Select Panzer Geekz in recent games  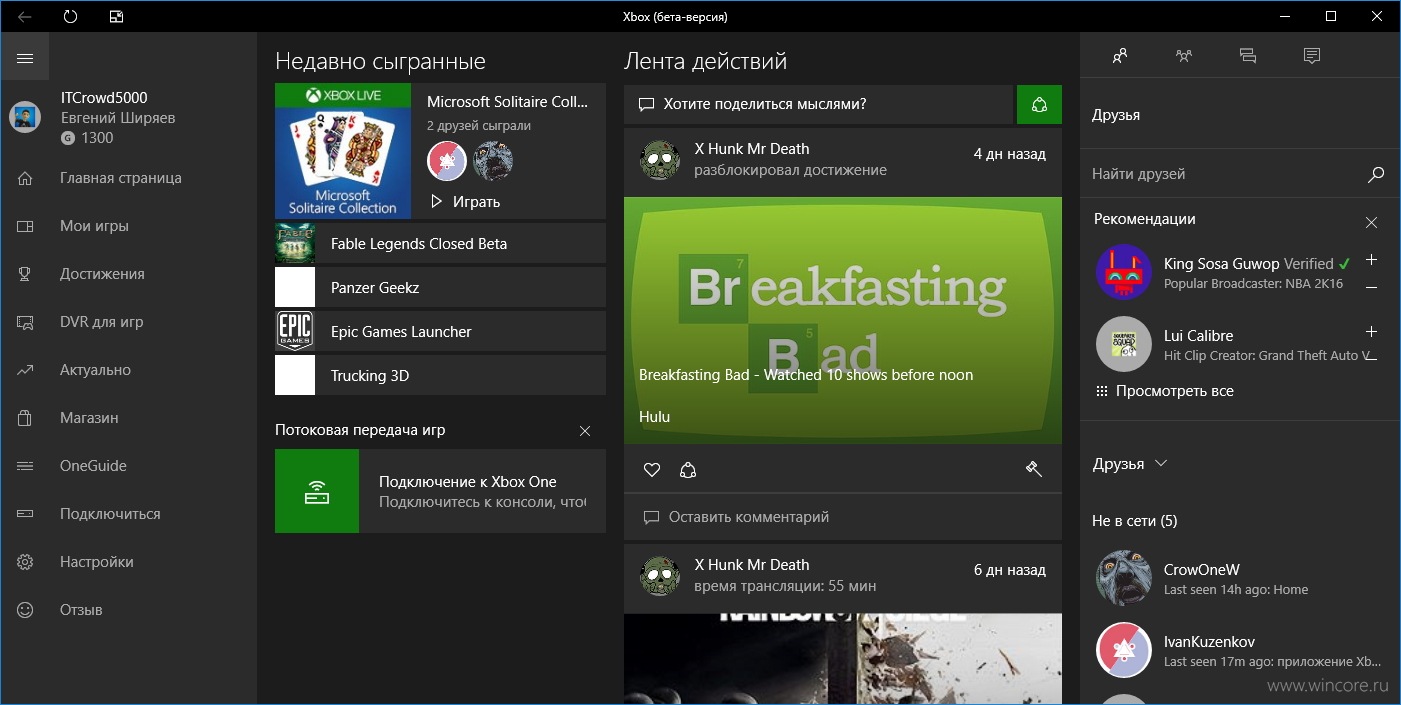(x=440, y=287)
